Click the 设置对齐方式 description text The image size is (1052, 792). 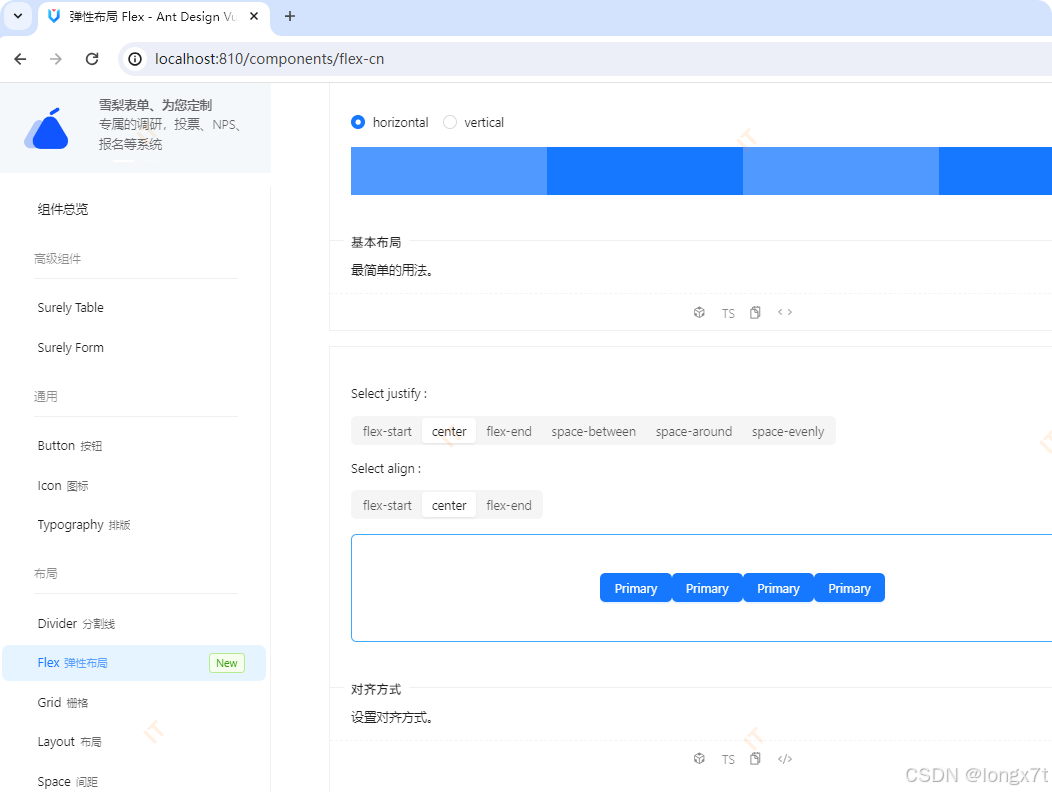392,717
